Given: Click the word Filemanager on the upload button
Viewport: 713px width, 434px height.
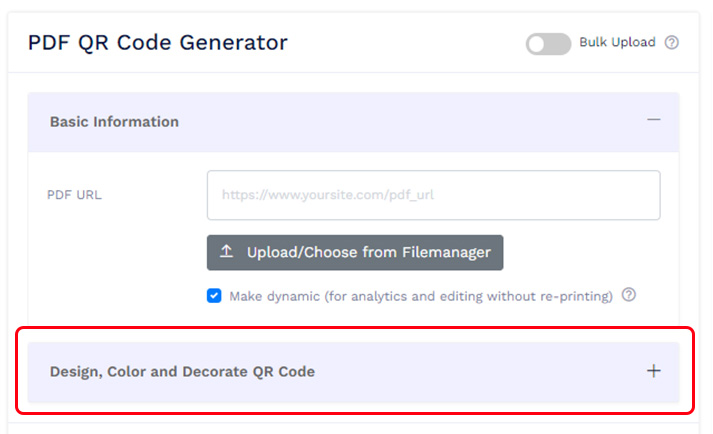Looking at the screenshot, I should pyautogui.click(x=445, y=253).
